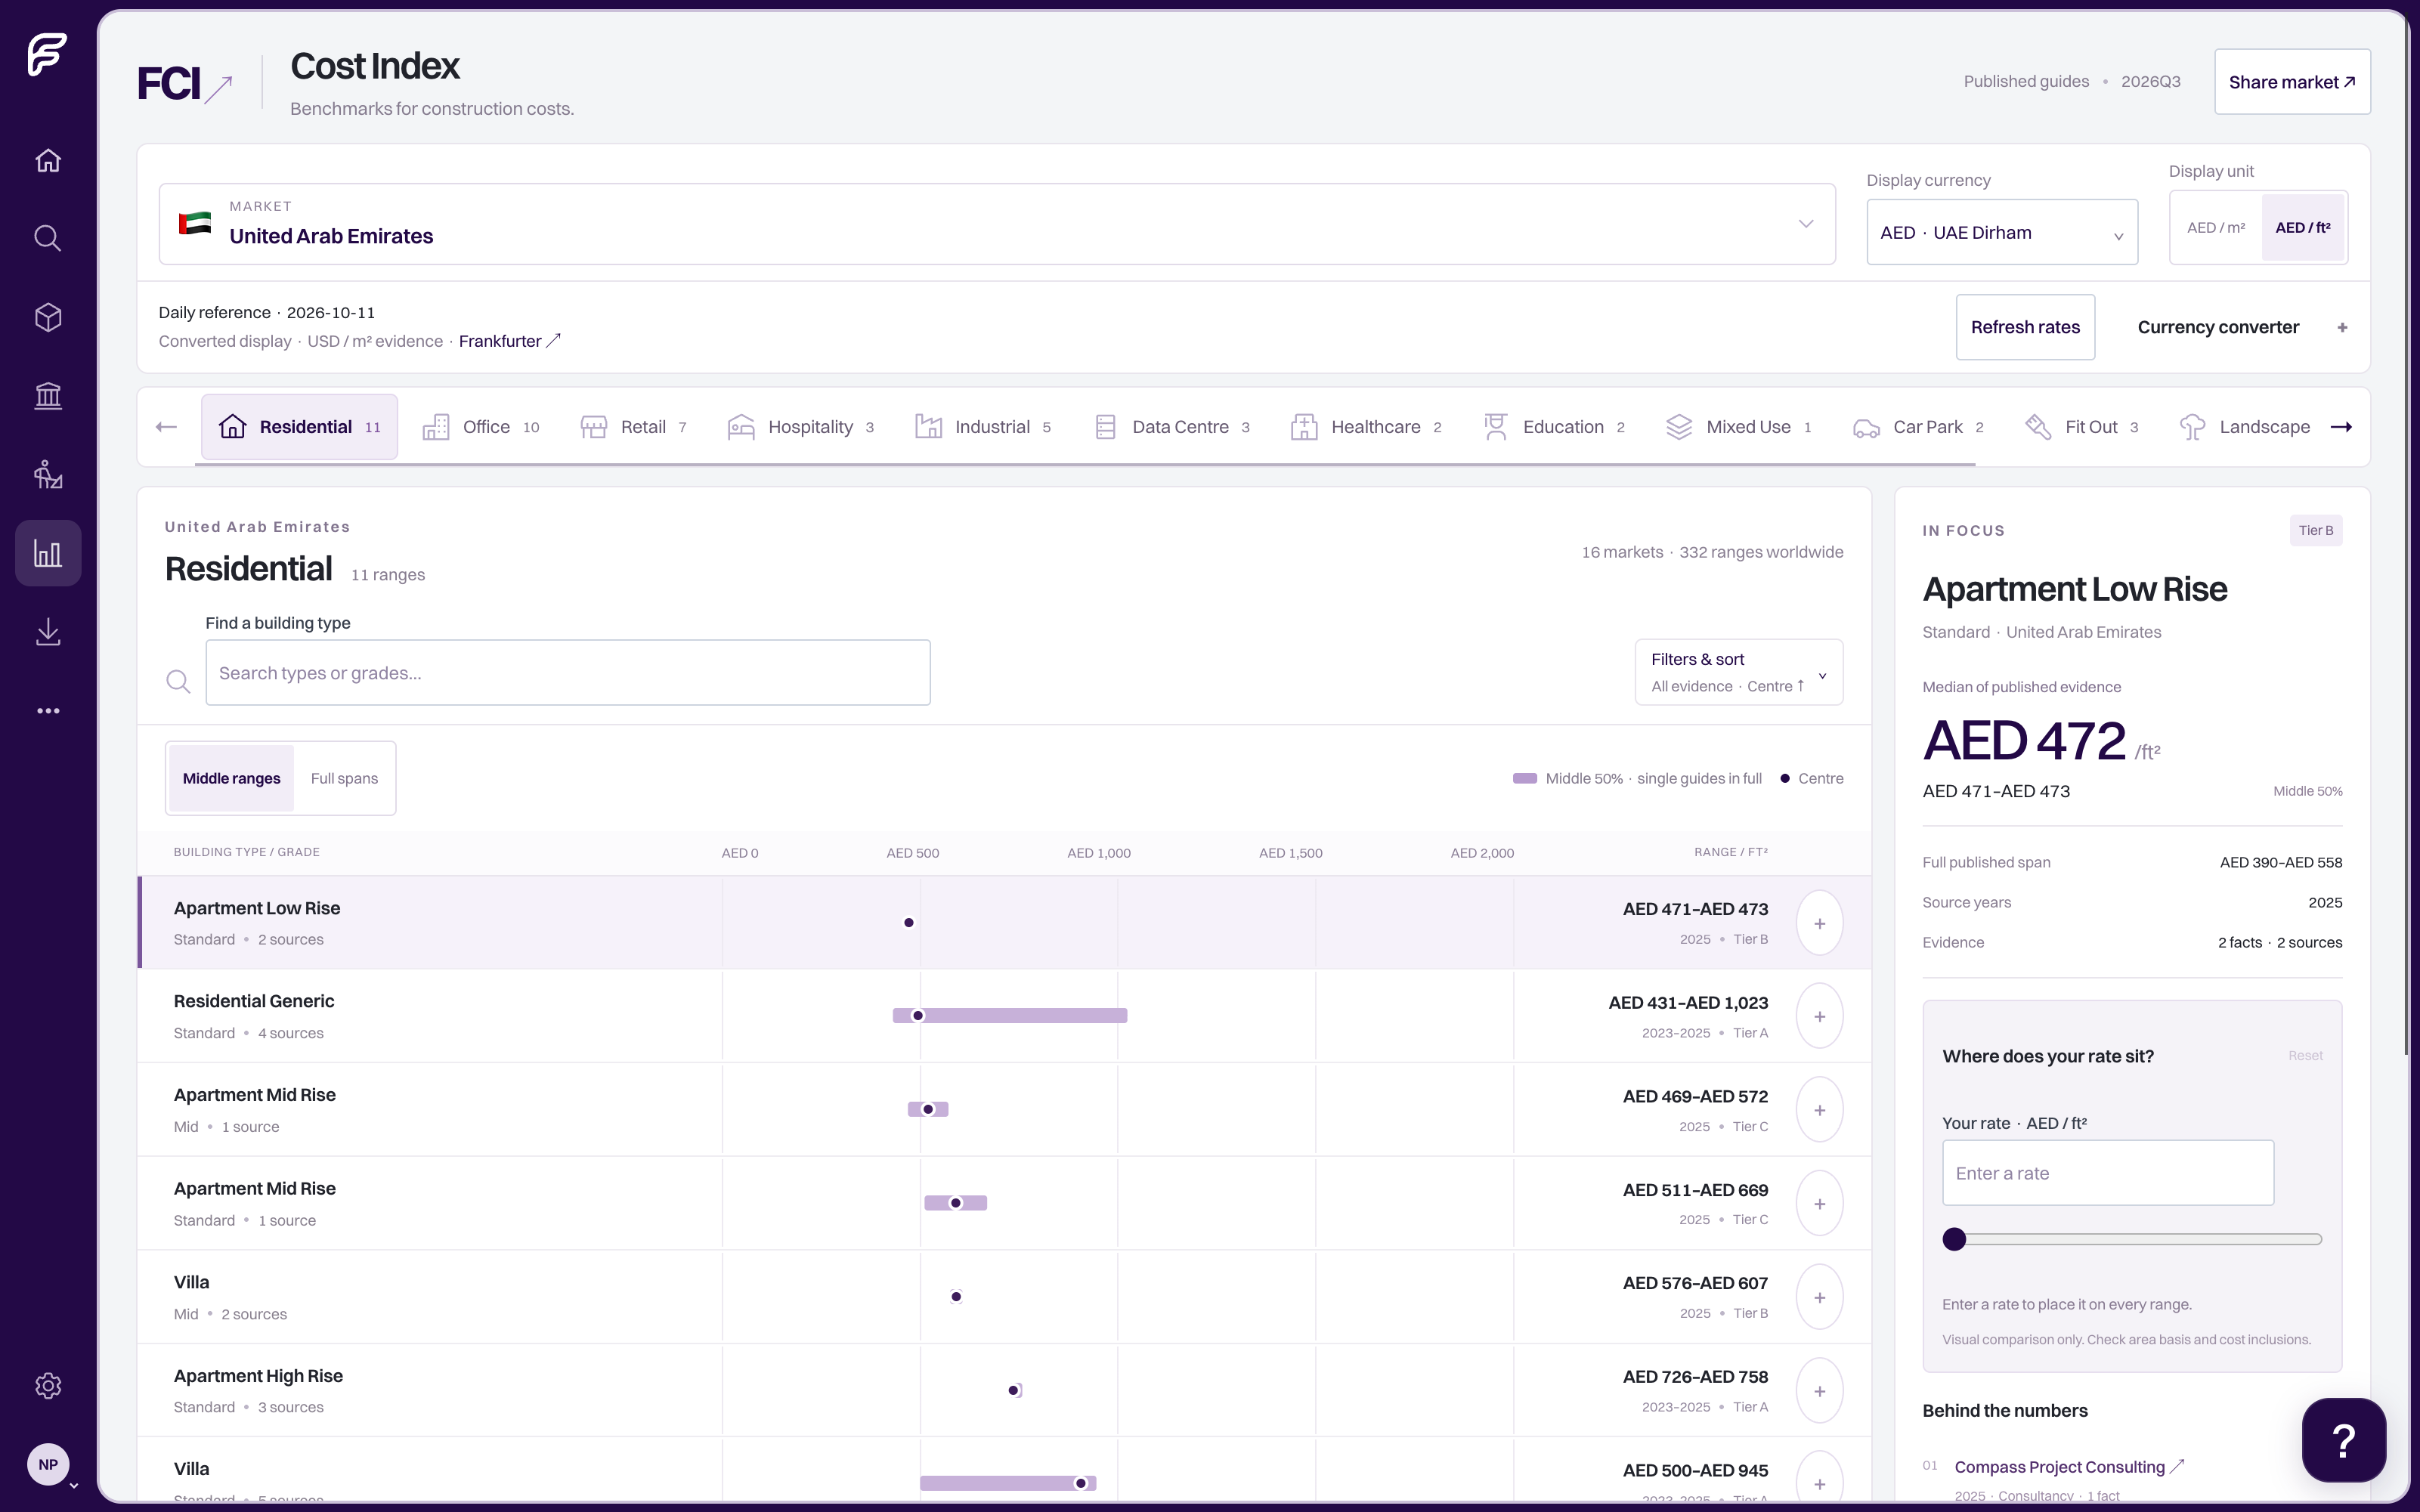
Task: Open the United Arab Emirates market dropdown
Action: click(x=996, y=224)
